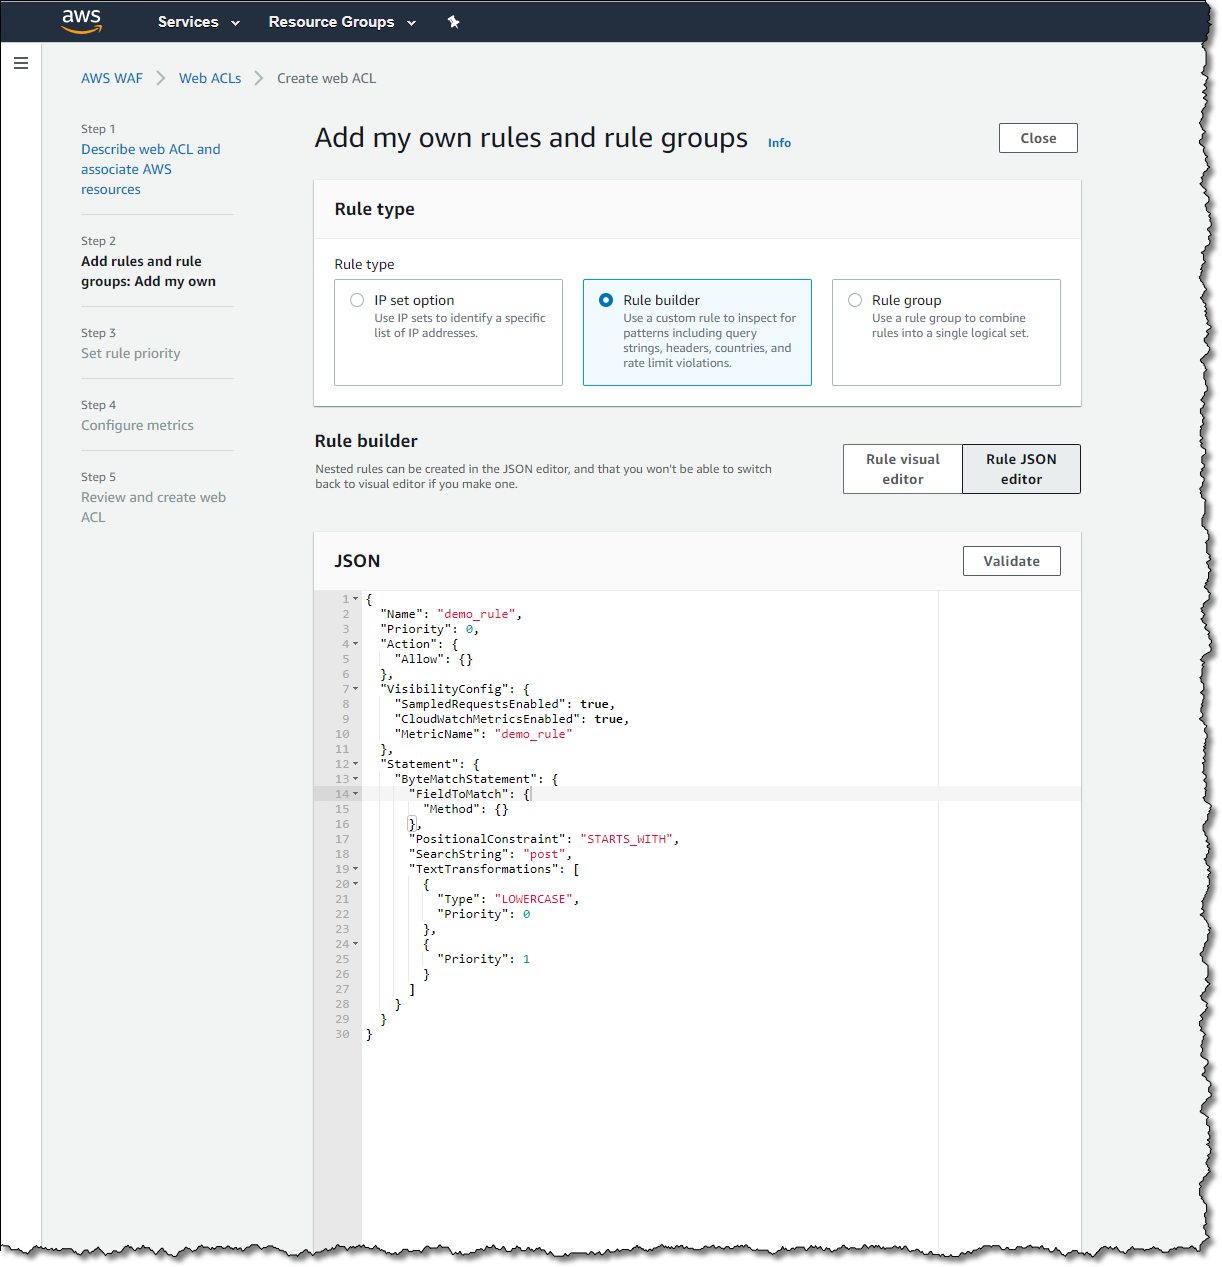Click the "Allow": {} line
Image resolution: width=1222 pixels, height=1267 pixels.
pos(433,659)
